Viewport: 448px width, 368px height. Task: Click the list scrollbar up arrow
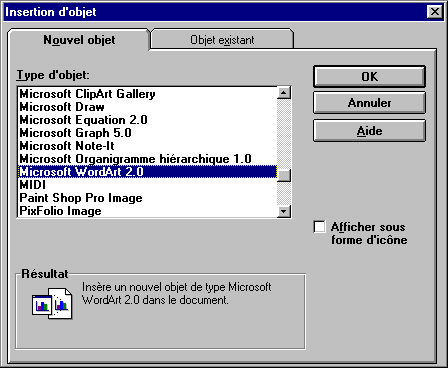(x=284, y=93)
